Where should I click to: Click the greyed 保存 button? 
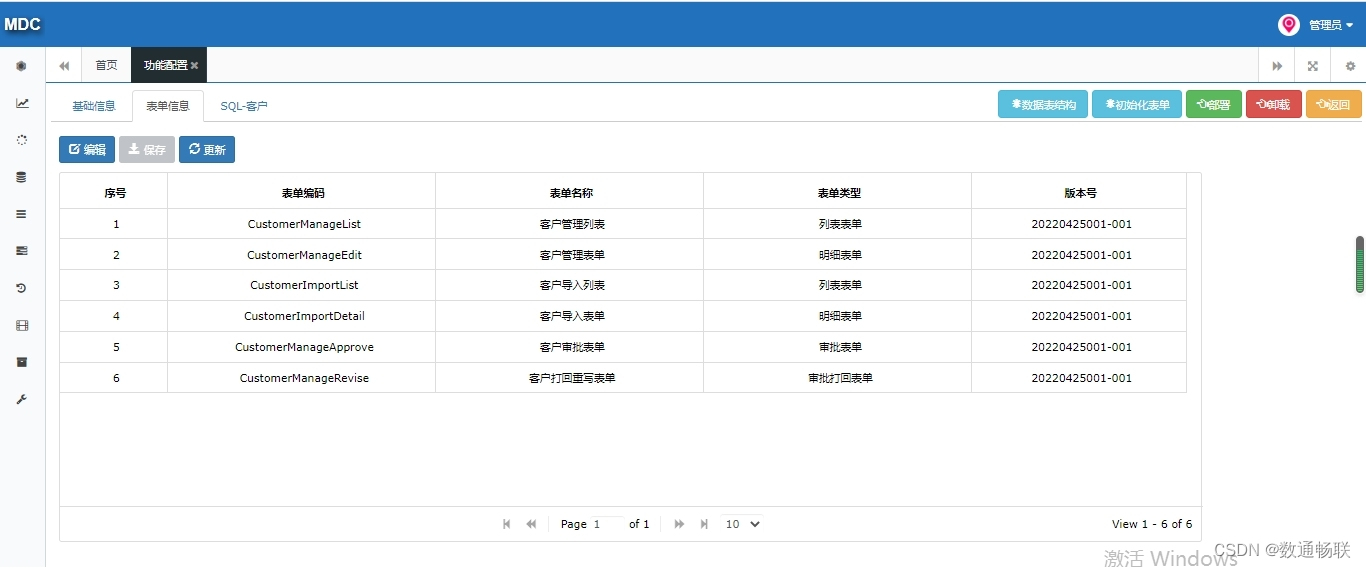pyautogui.click(x=147, y=150)
